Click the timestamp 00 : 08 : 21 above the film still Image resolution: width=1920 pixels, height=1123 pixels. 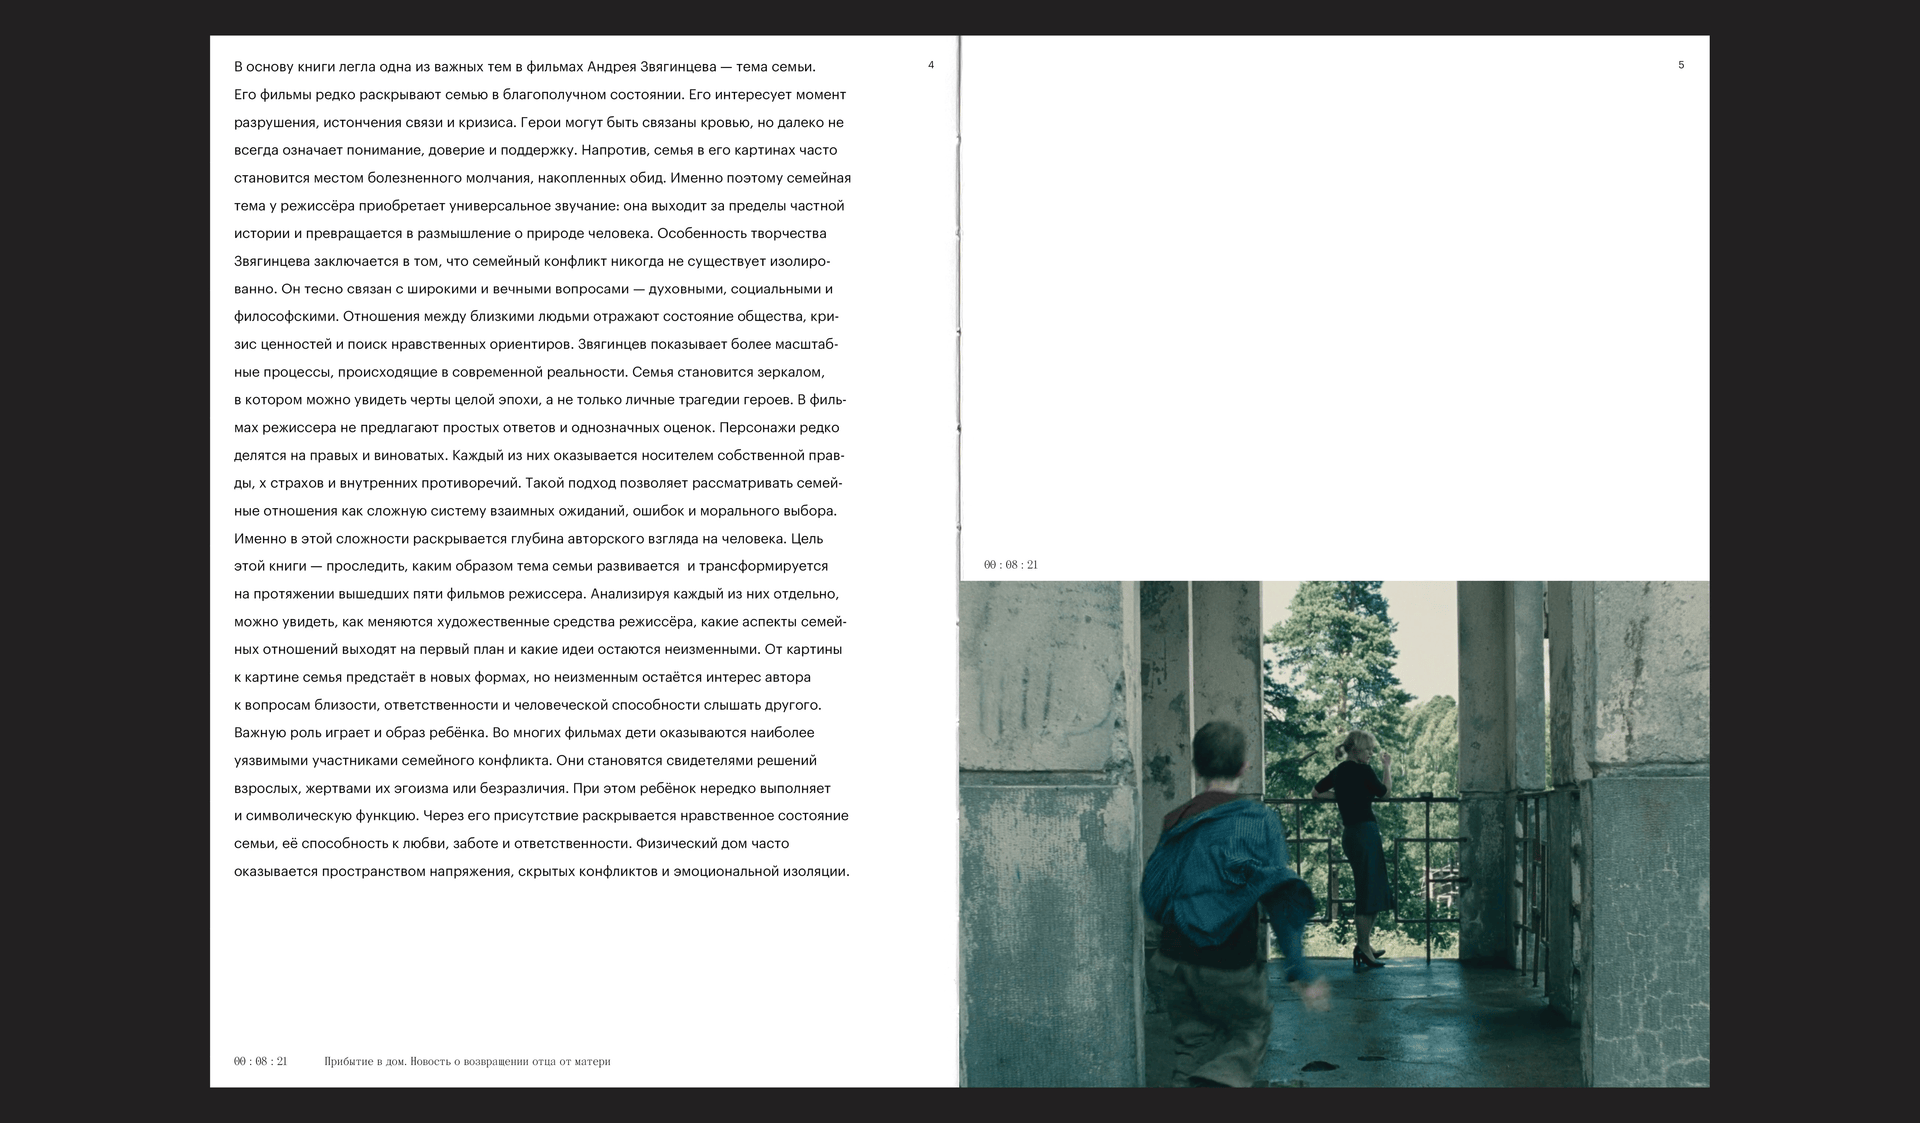click(1011, 565)
